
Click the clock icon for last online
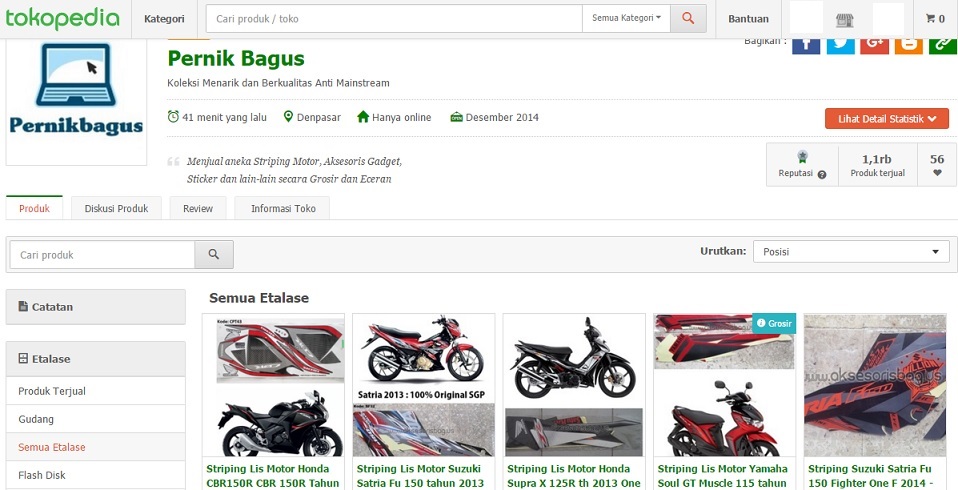pos(174,116)
